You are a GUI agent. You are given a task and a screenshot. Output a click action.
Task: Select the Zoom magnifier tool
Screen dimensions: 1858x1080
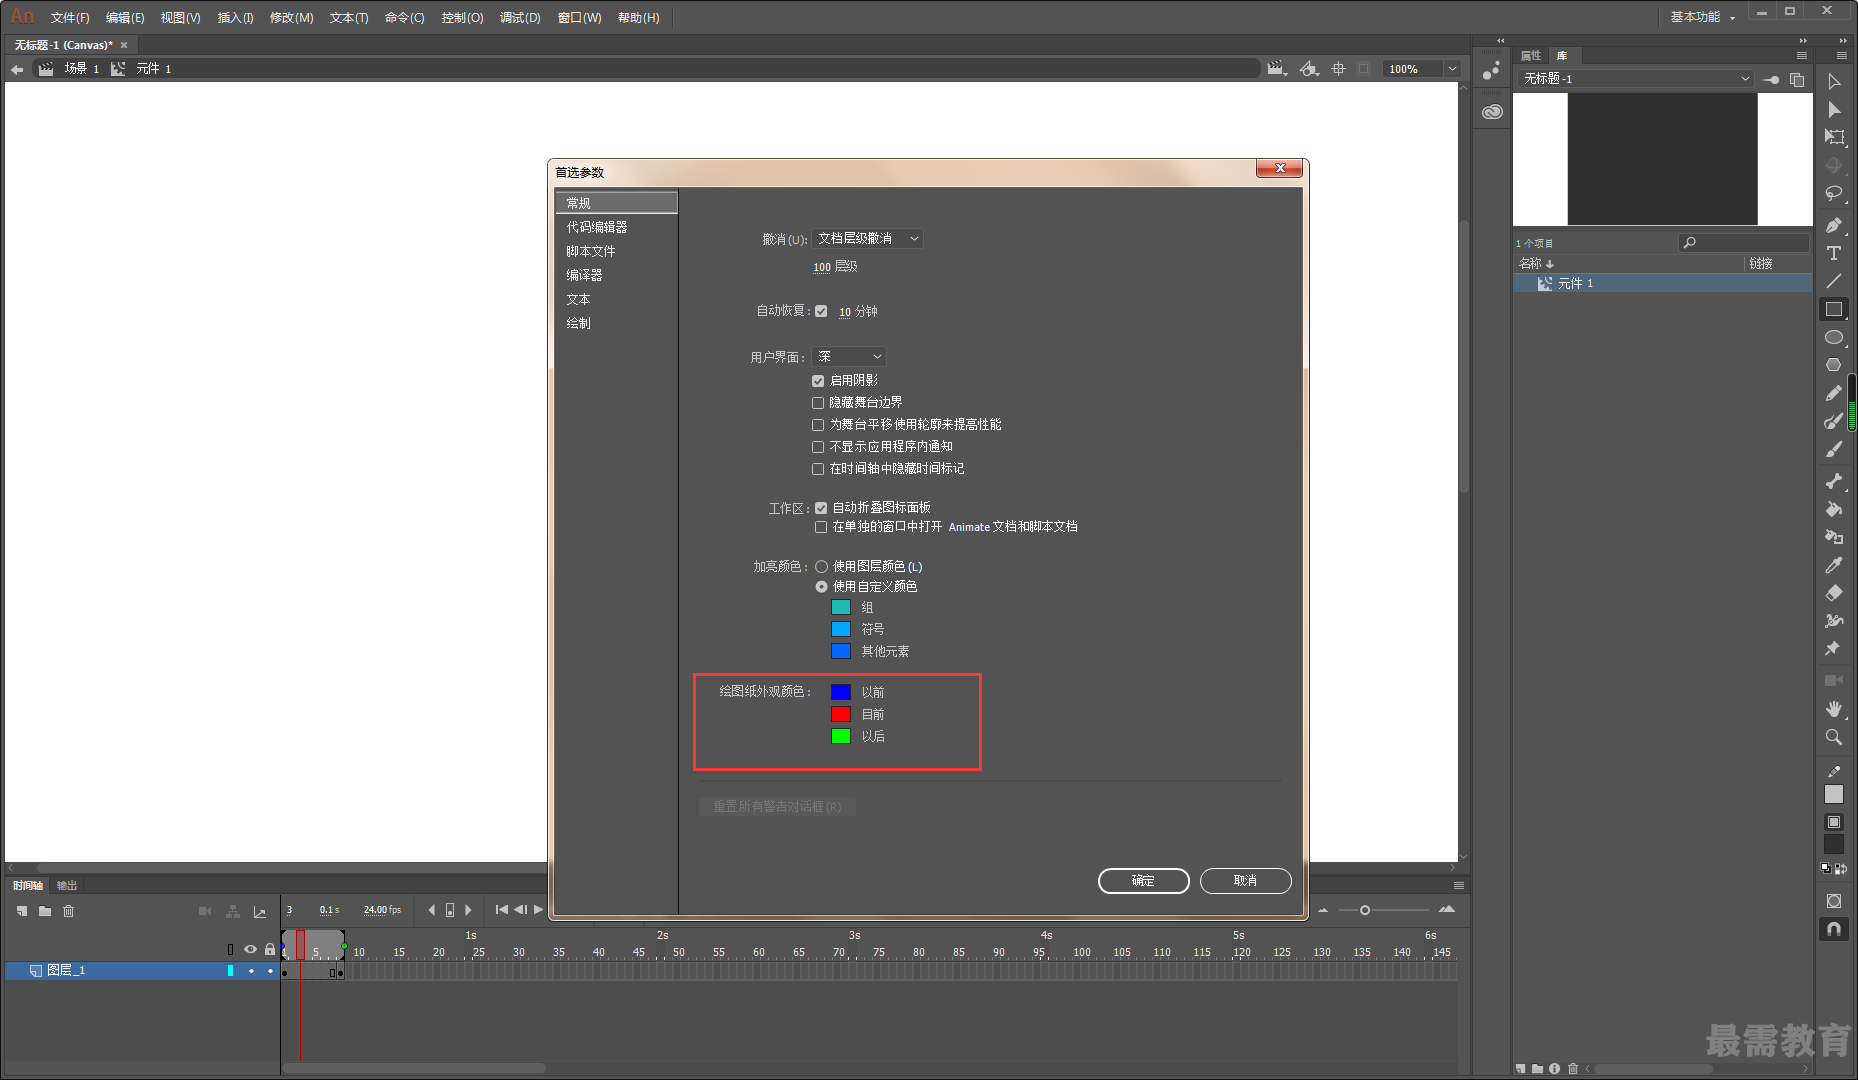click(x=1834, y=736)
